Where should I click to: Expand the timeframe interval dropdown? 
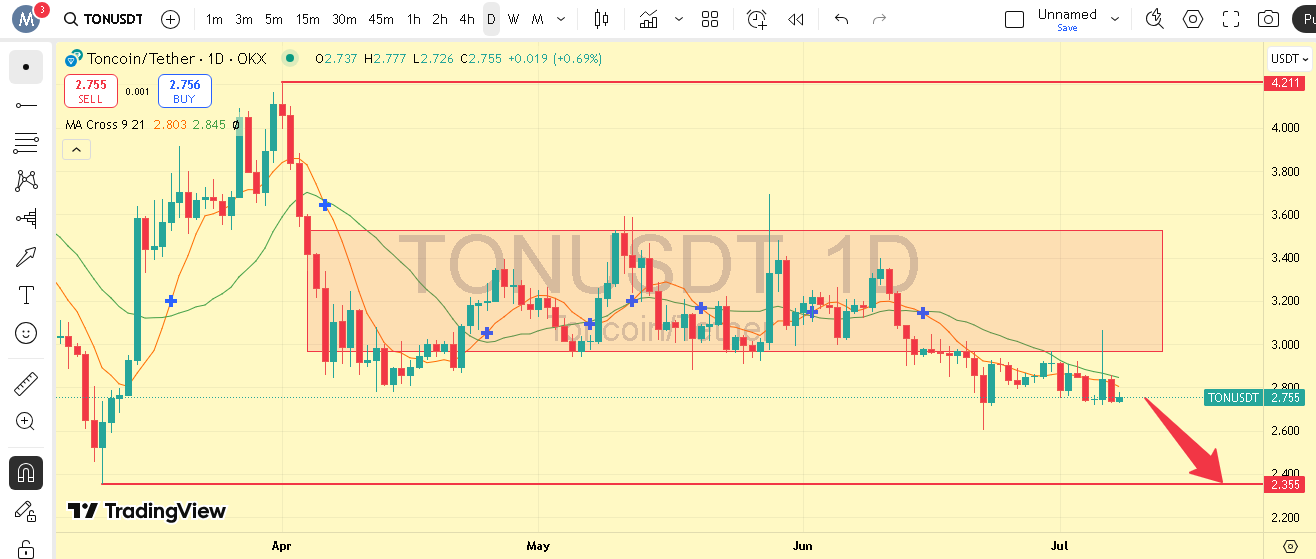(x=561, y=19)
